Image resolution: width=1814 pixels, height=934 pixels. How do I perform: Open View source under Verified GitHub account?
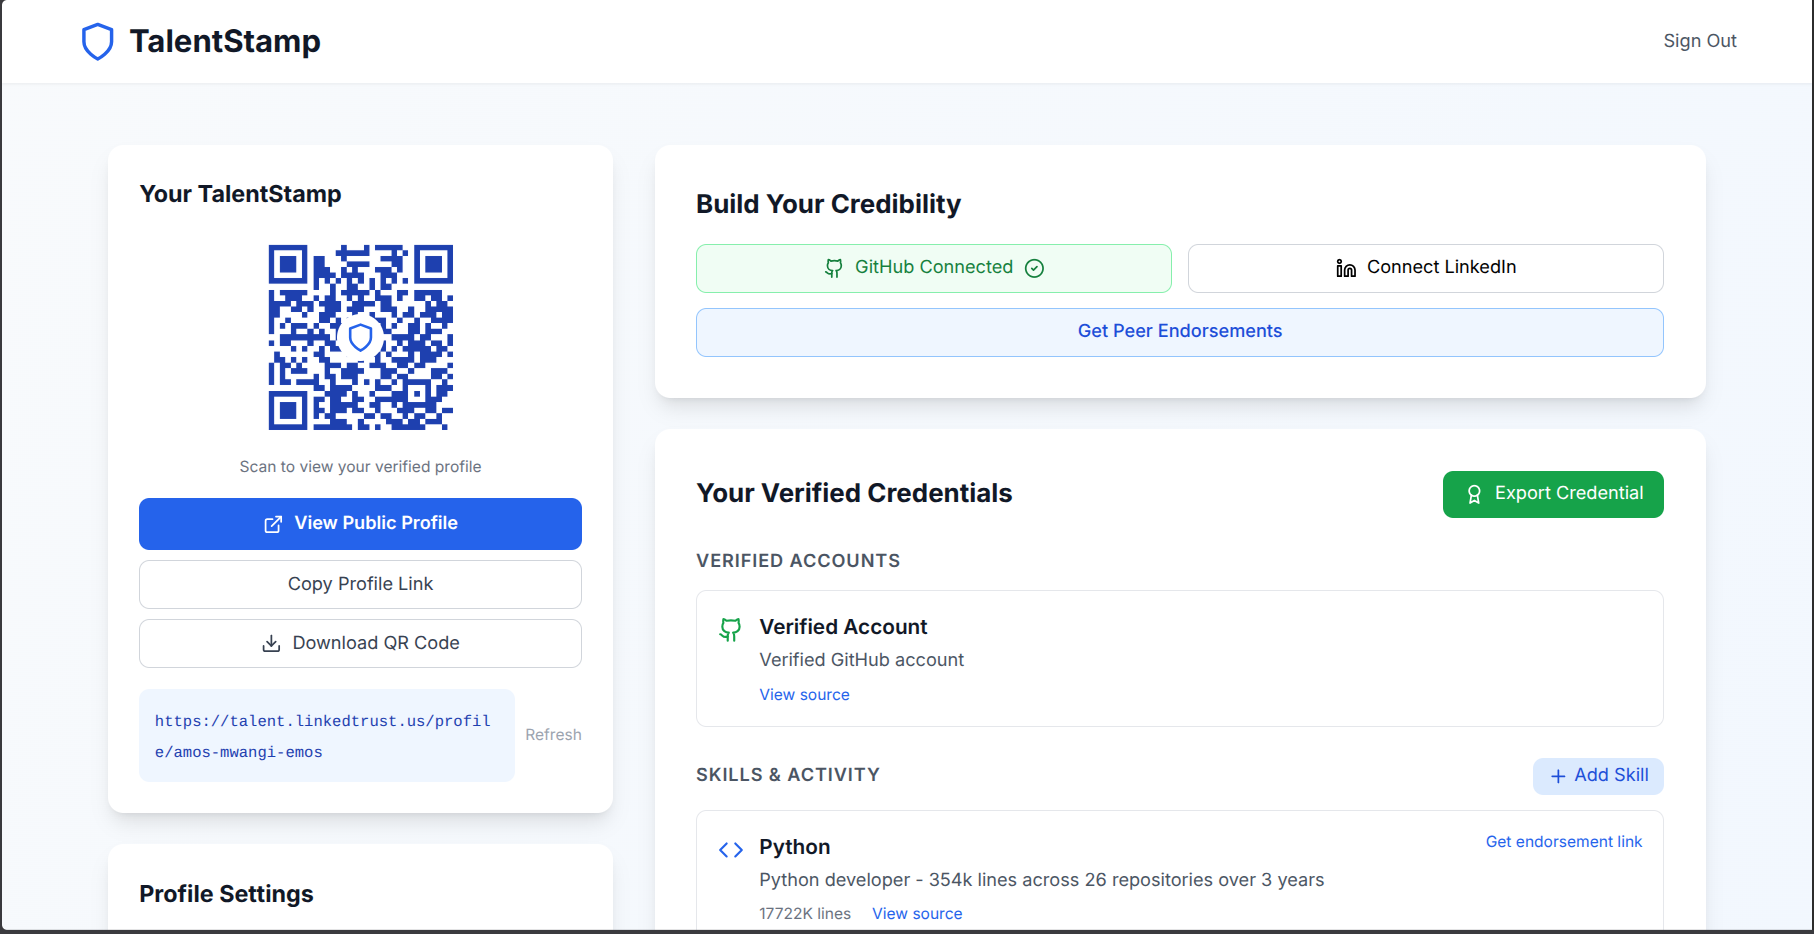click(804, 695)
